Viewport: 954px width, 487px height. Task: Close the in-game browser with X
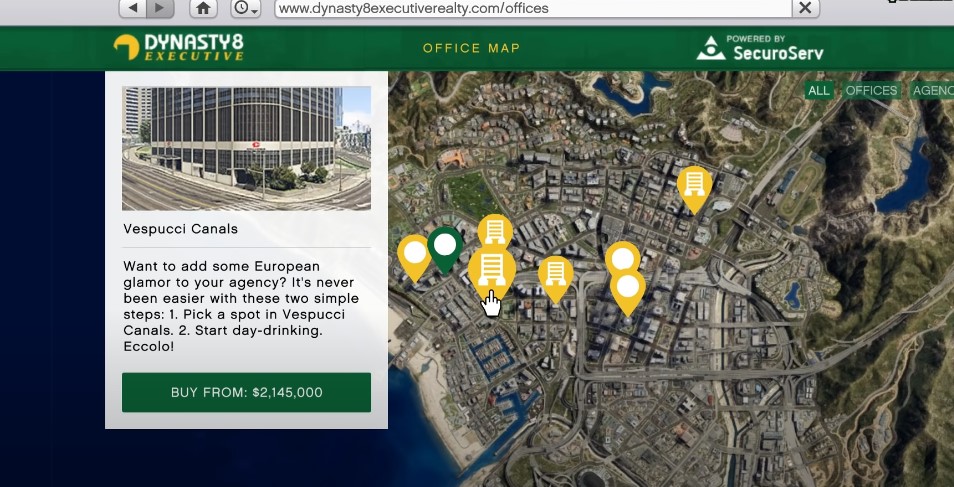pos(805,8)
